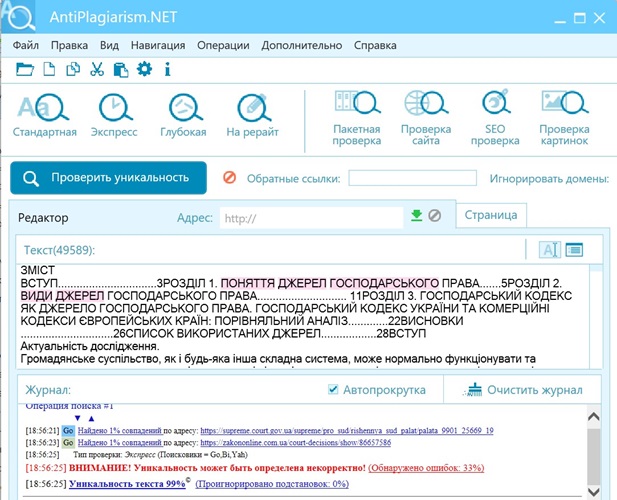The height and width of the screenshot is (500, 617).
Task: Click the green download page icon
Action: point(416,216)
